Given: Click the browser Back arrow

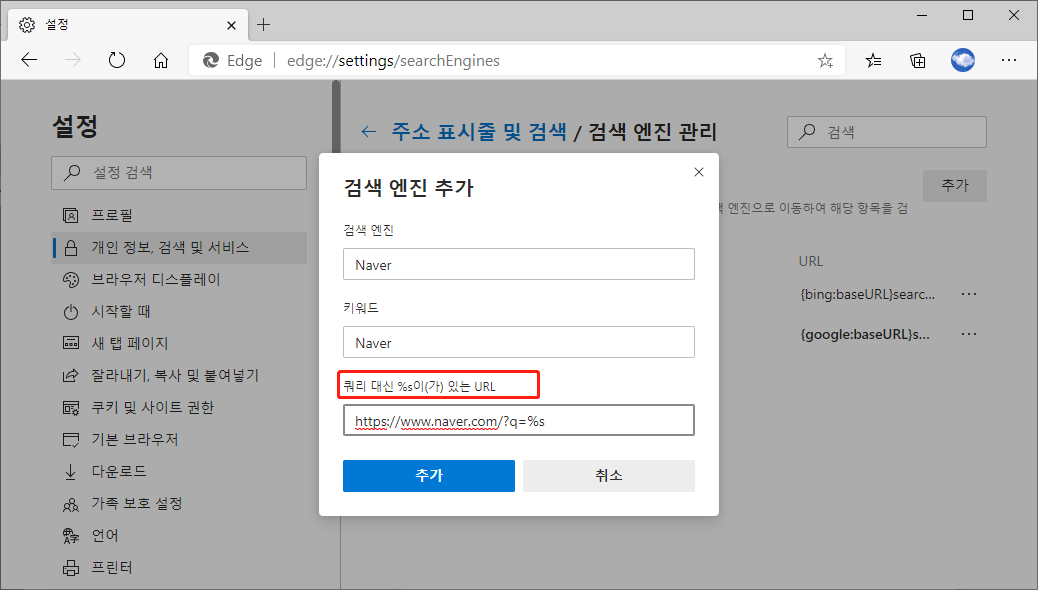Looking at the screenshot, I should pyautogui.click(x=29, y=60).
